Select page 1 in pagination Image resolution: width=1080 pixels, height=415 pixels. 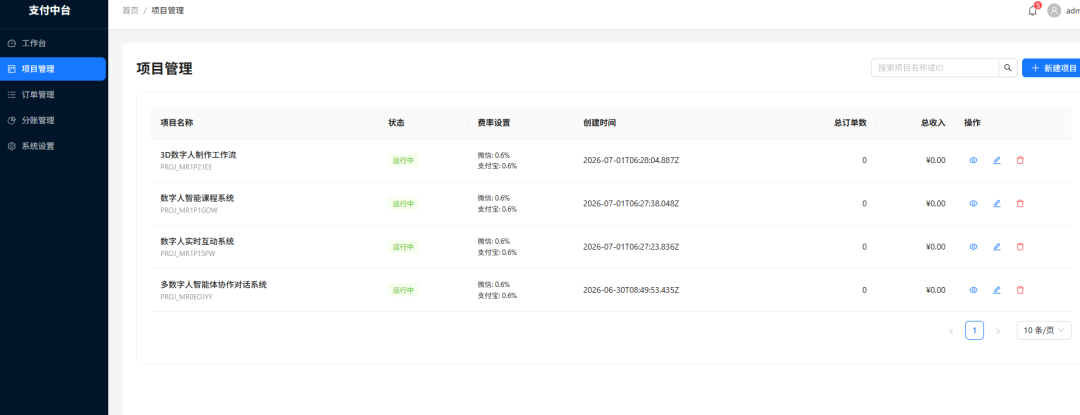click(975, 330)
